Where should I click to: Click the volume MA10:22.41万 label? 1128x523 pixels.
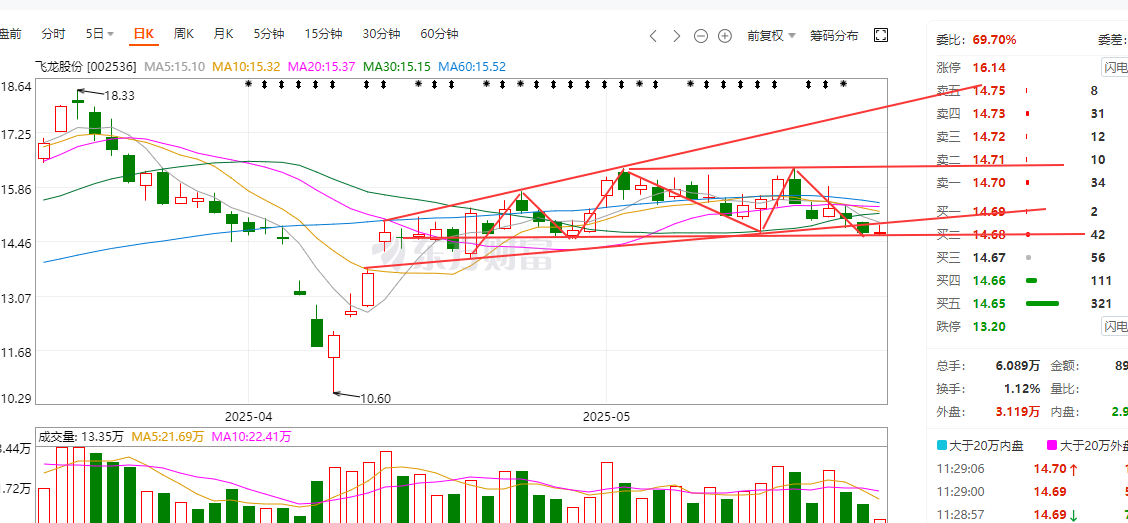[250, 437]
